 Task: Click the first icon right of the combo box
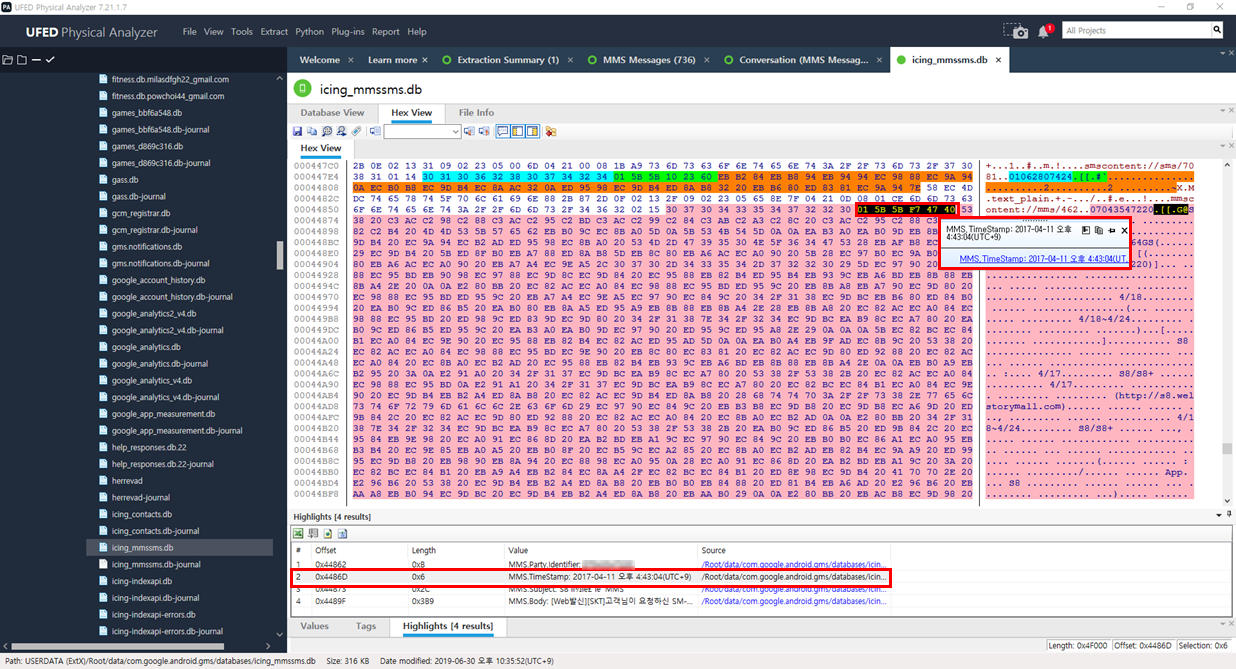pos(470,131)
